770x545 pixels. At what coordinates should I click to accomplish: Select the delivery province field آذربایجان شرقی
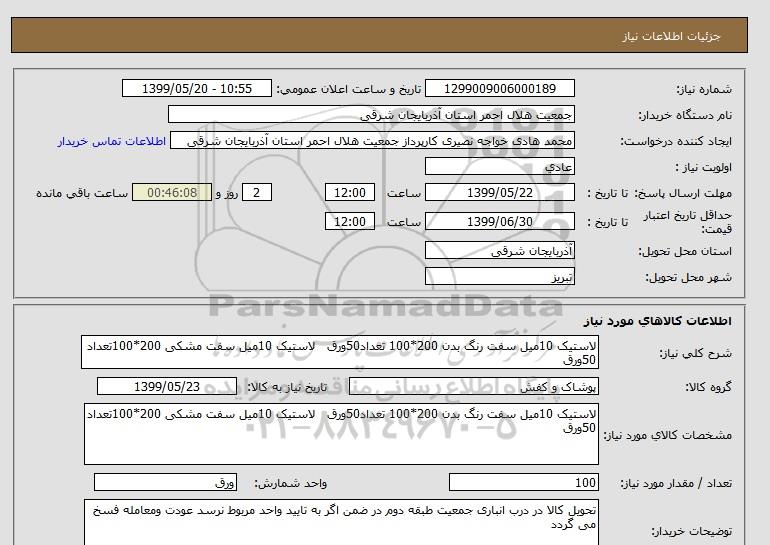(499, 250)
